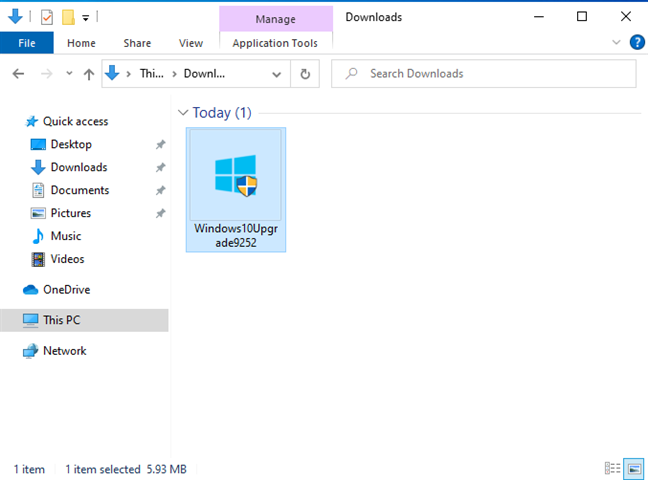Screen dimensions: 648x480
Task: Click '1 item' in the status bar
Action: tap(29, 469)
